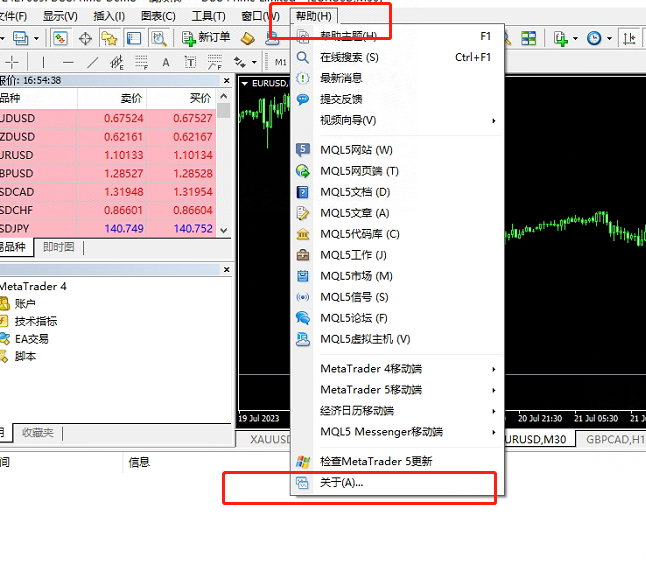Open the MQL5虚拟主机 (V) entry
This screenshot has width=646, height=568.
397,339
